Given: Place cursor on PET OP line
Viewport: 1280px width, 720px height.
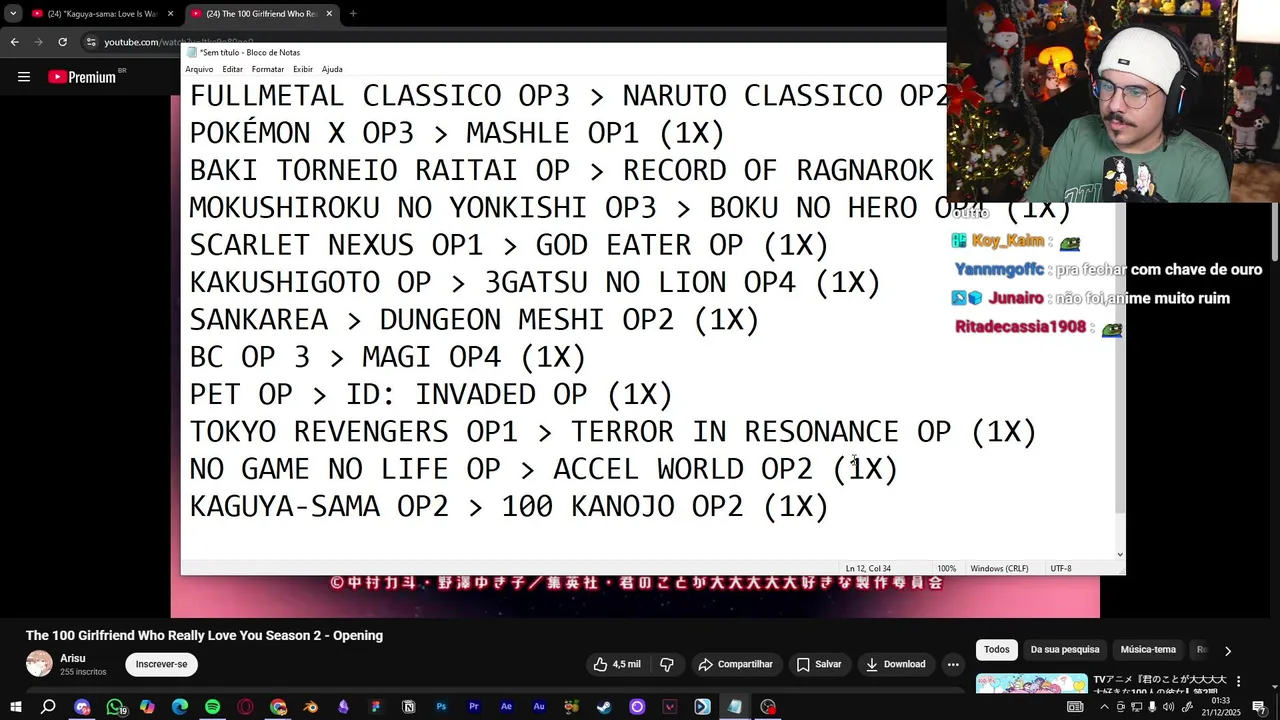Looking at the screenshot, I should [x=431, y=394].
